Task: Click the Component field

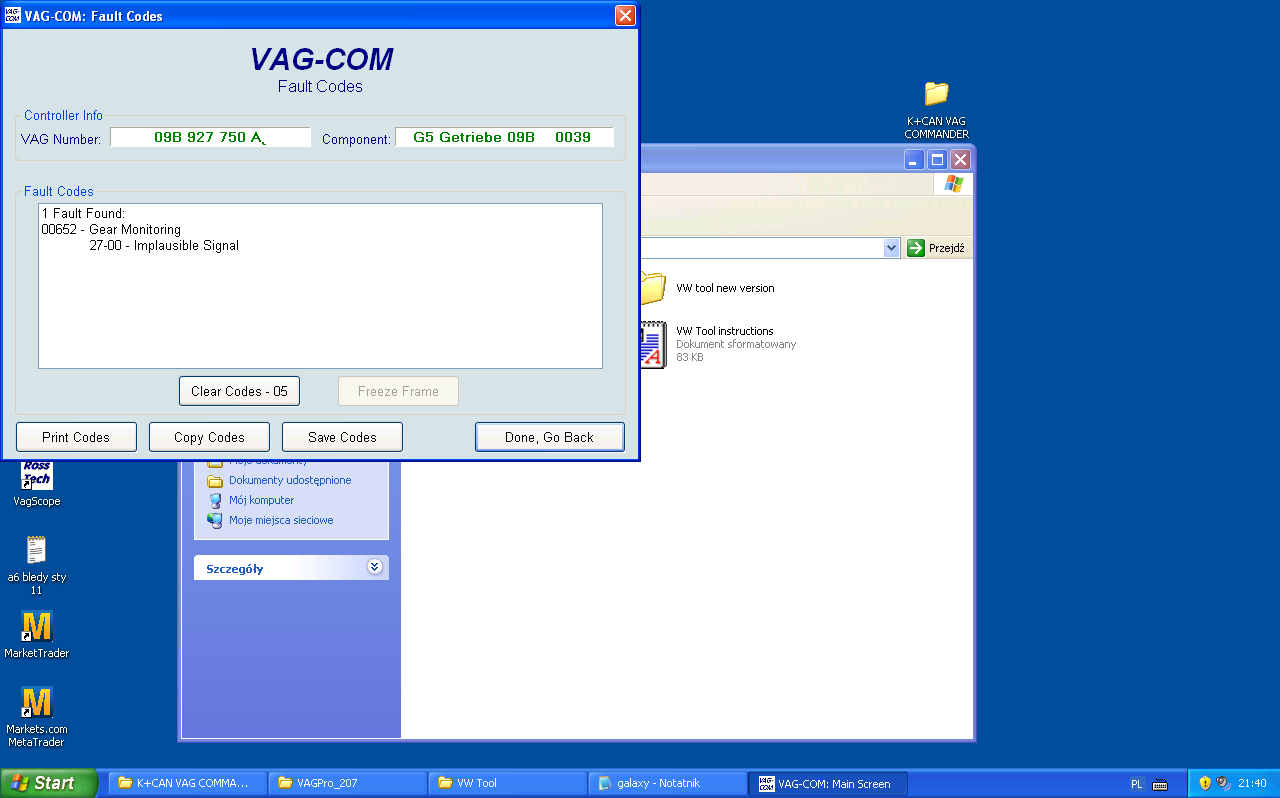Action: point(504,138)
